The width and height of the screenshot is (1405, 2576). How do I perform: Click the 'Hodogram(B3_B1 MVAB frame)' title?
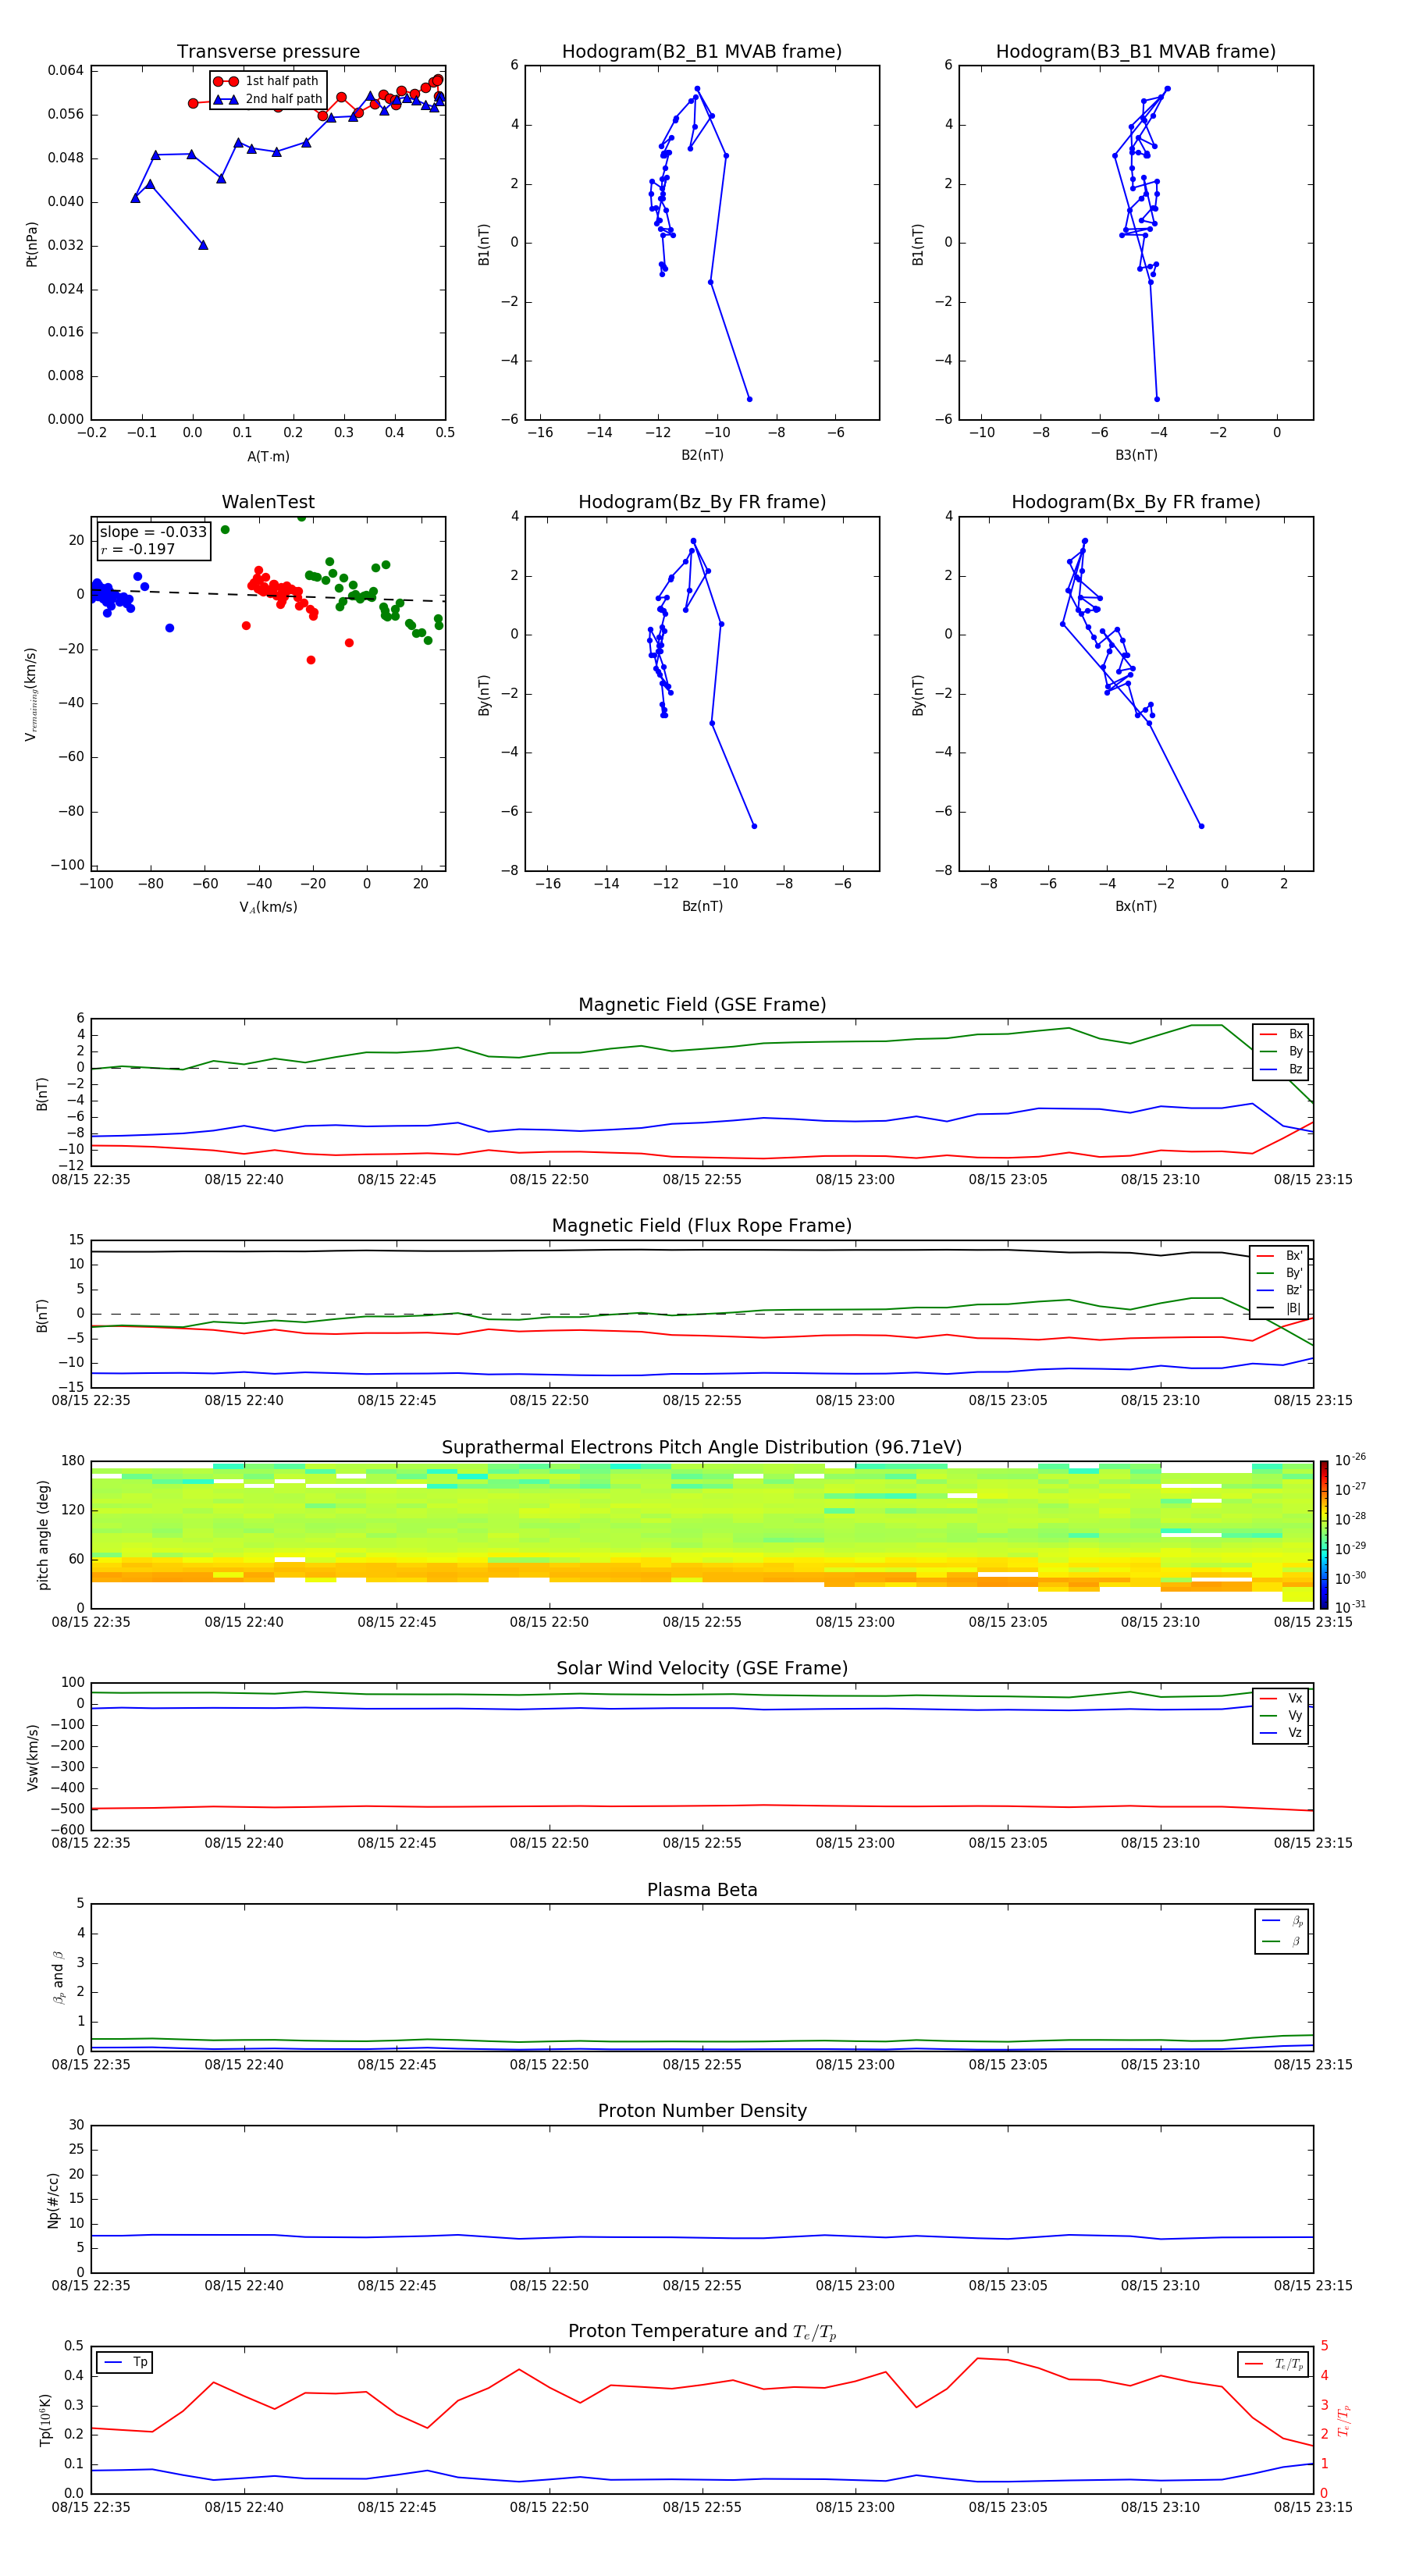(x=1136, y=52)
